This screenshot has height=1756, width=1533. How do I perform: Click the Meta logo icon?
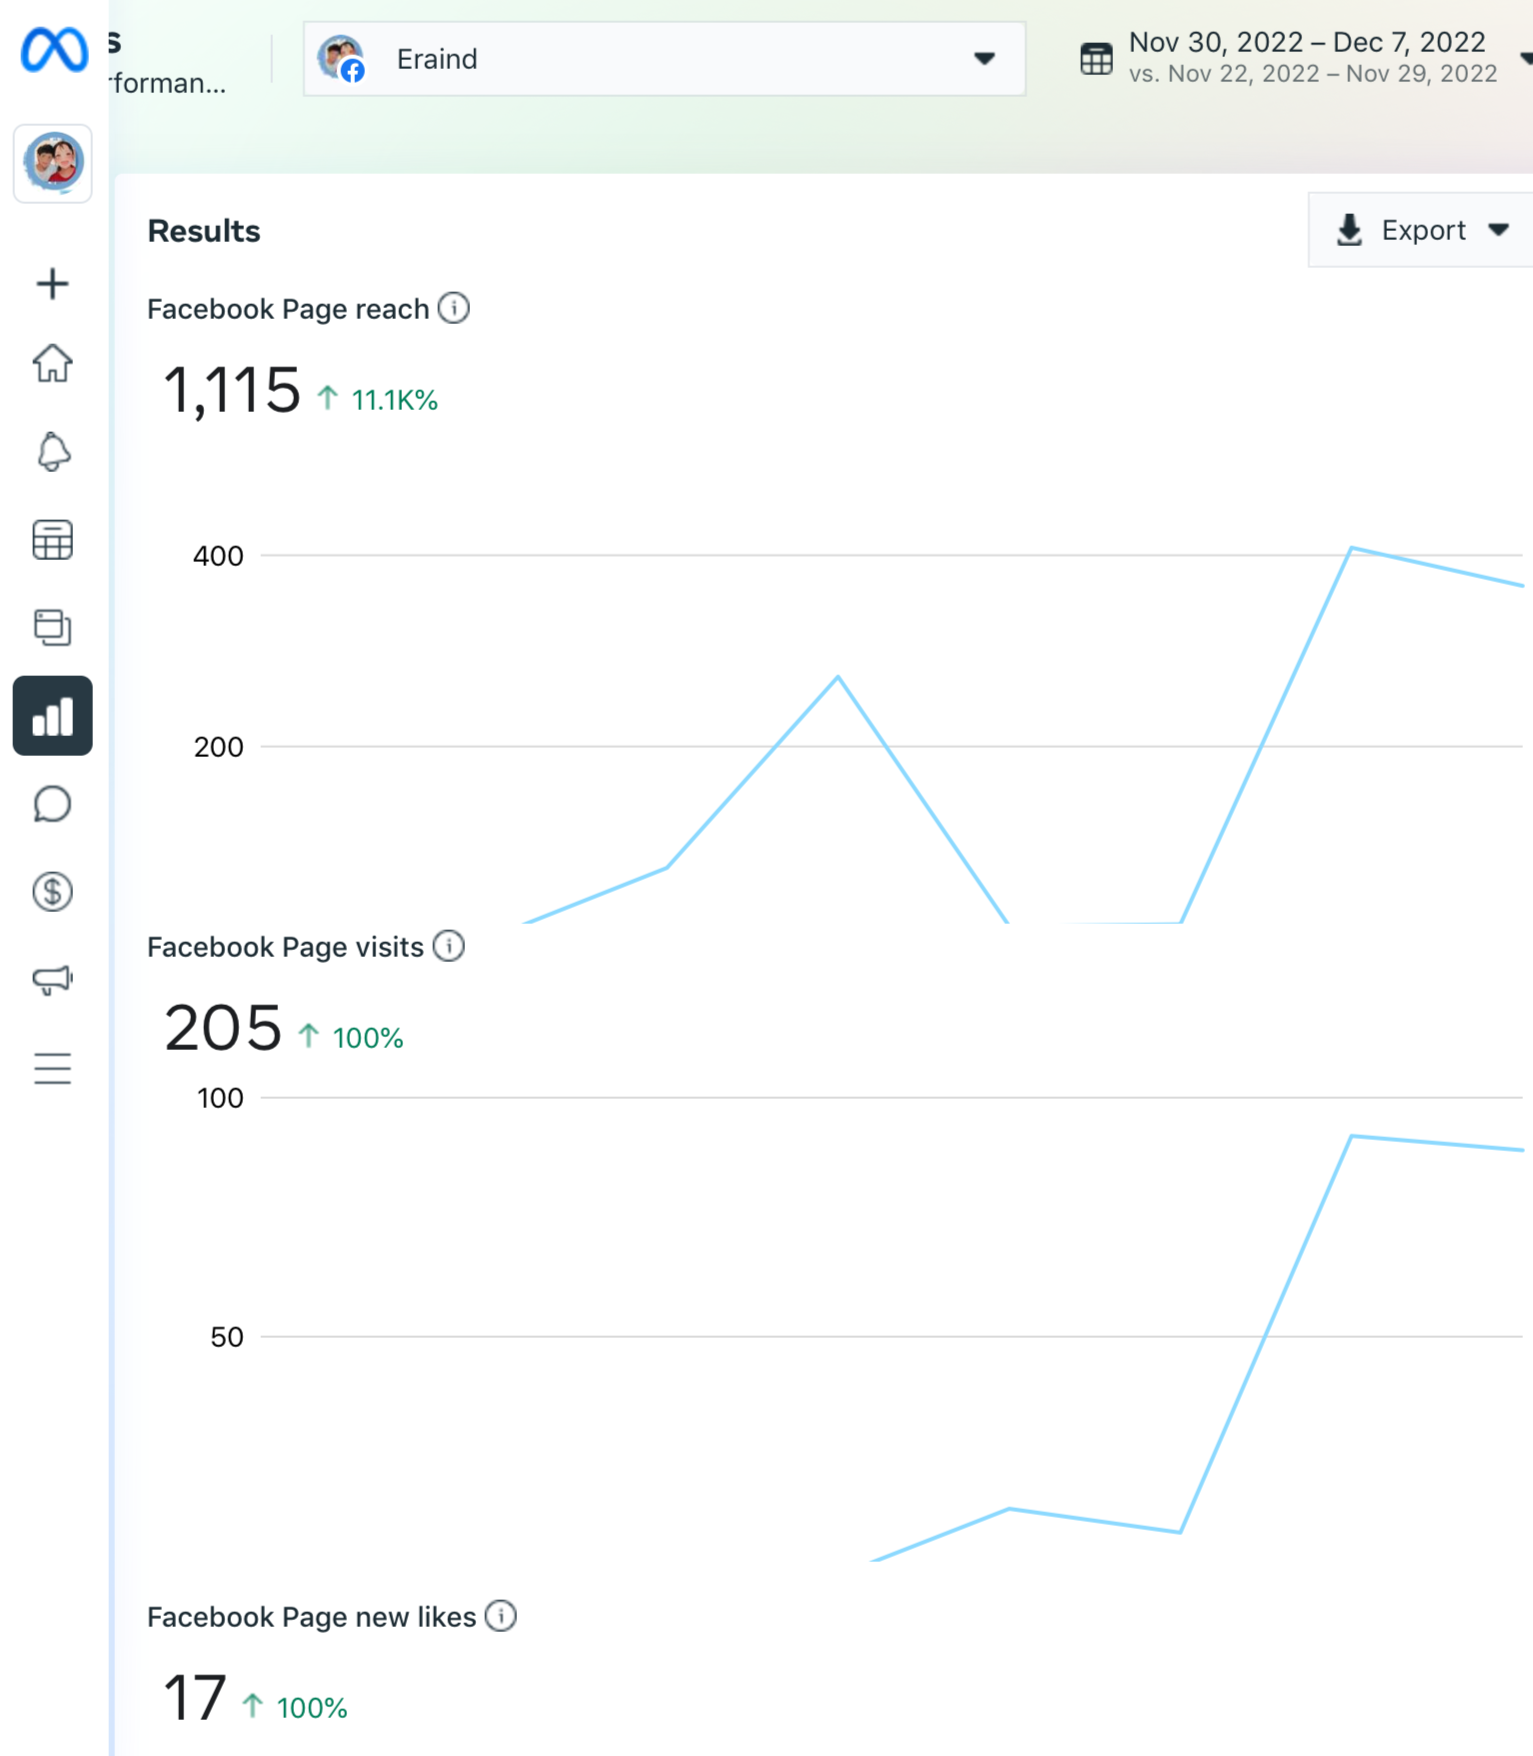point(54,50)
